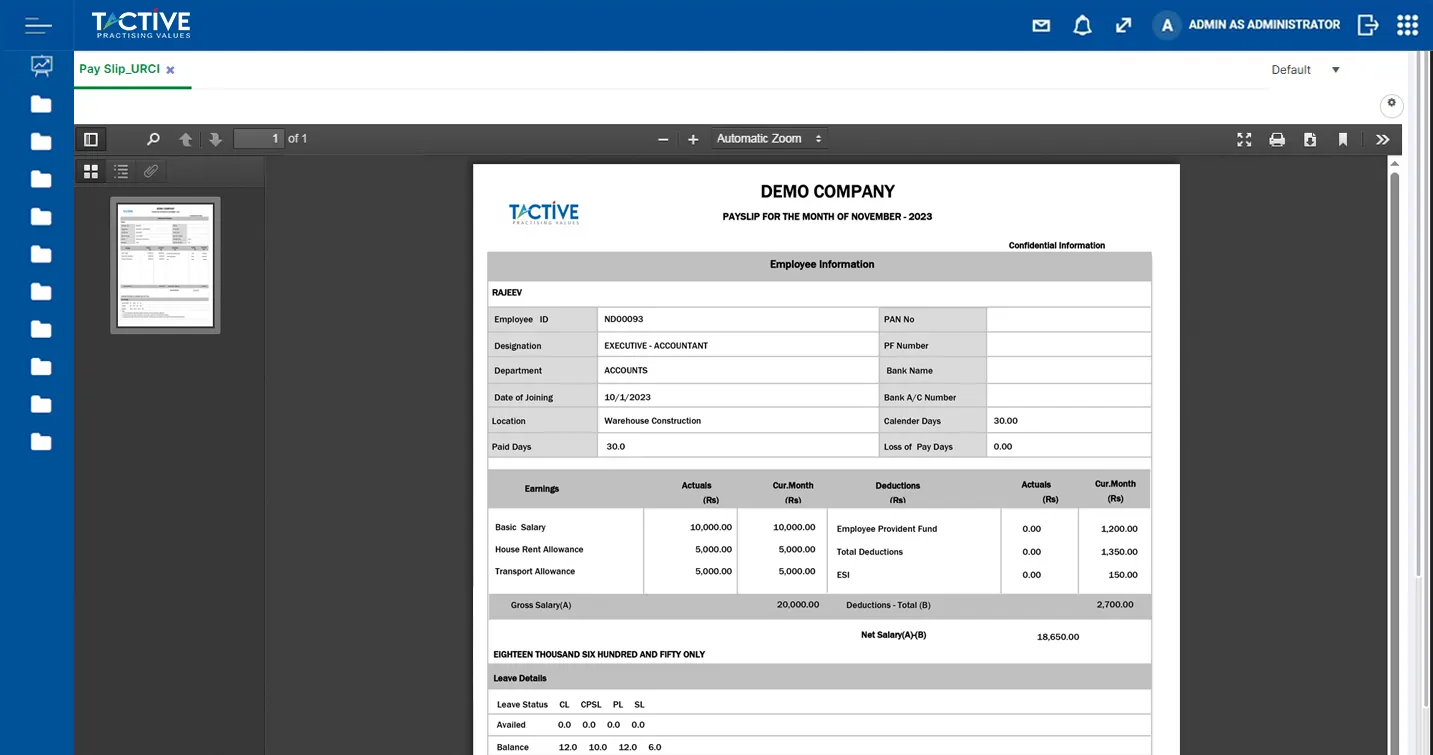
Task: Click the current bookmark icon in PDF toolbar
Action: point(1343,139)
